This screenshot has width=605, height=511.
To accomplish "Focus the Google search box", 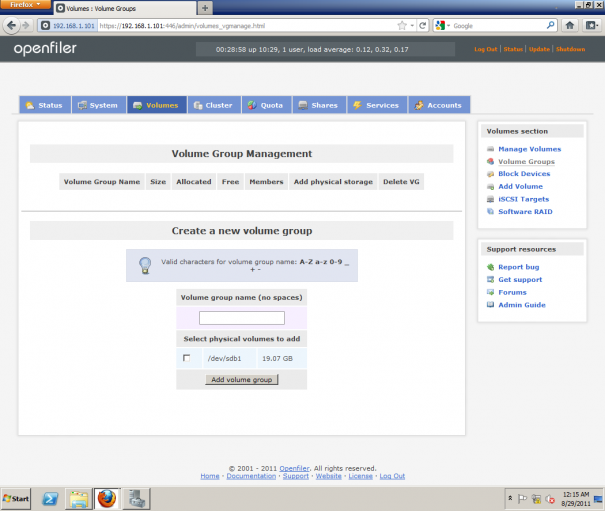I will [499, 25].
